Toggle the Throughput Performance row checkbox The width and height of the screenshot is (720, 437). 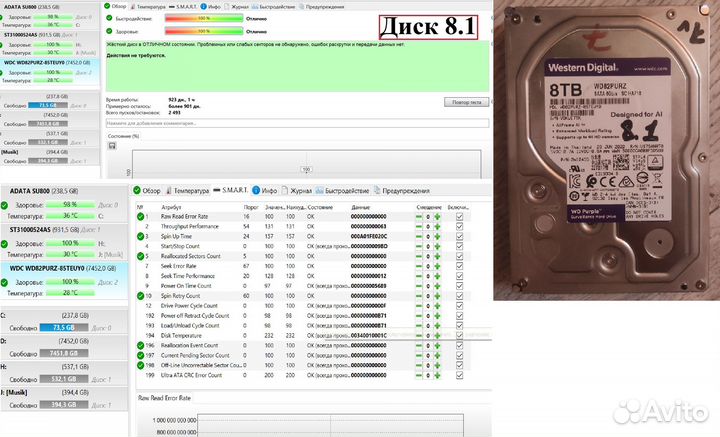(459, 227)
